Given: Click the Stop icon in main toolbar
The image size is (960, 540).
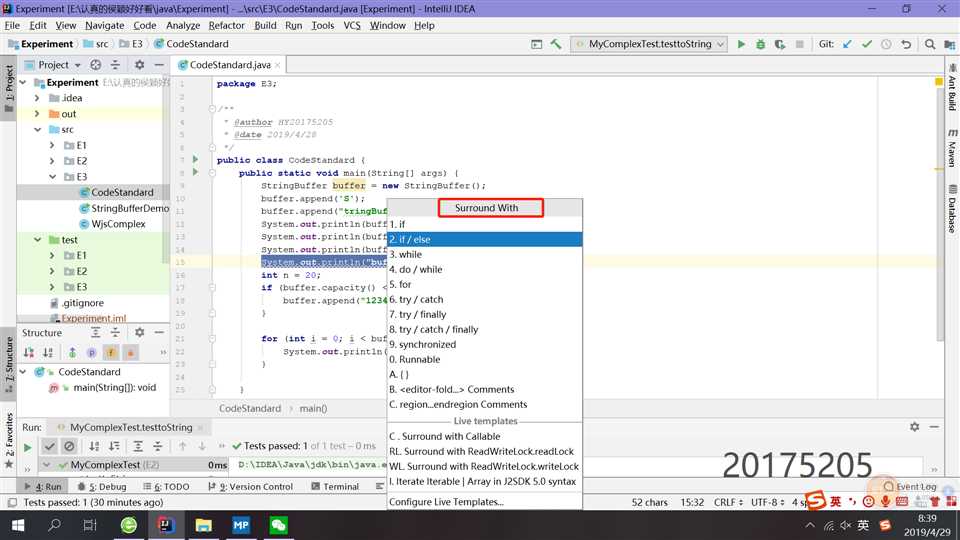Looking at the screenshot, I should [x=799, y=44].
